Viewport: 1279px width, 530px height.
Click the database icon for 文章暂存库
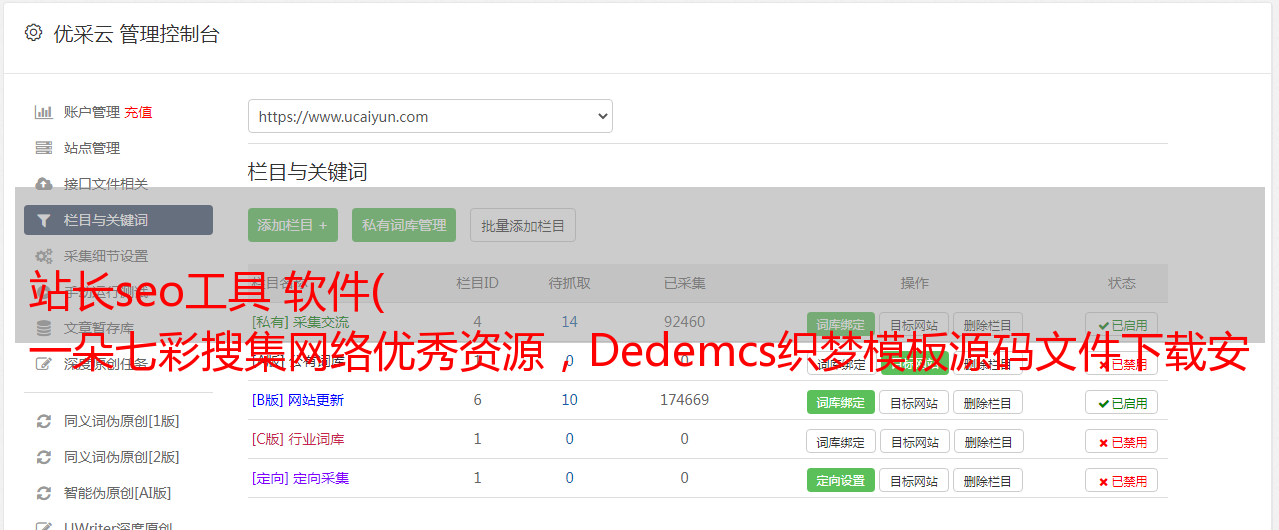point(43,327)
